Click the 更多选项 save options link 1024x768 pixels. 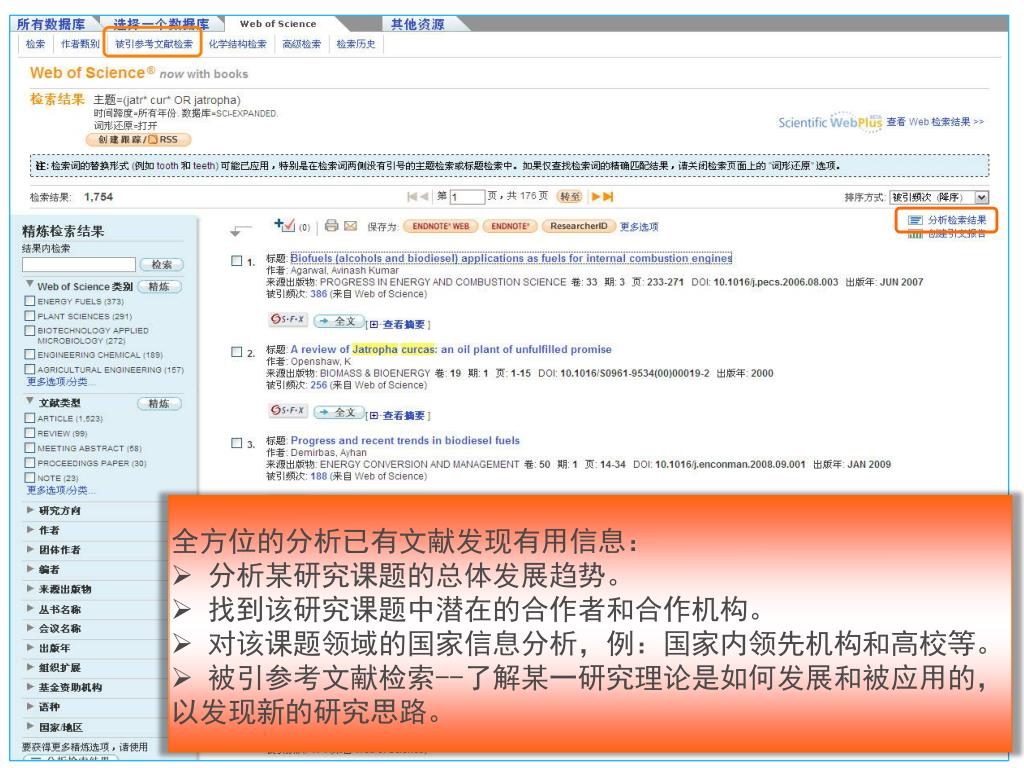point(639,227)
